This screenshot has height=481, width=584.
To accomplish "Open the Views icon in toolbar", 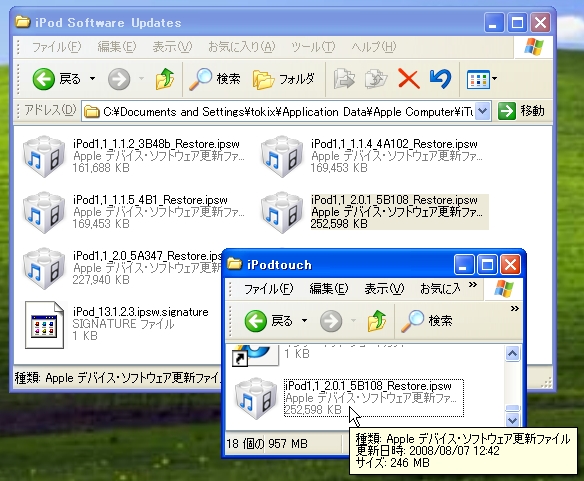I will 478,79.
